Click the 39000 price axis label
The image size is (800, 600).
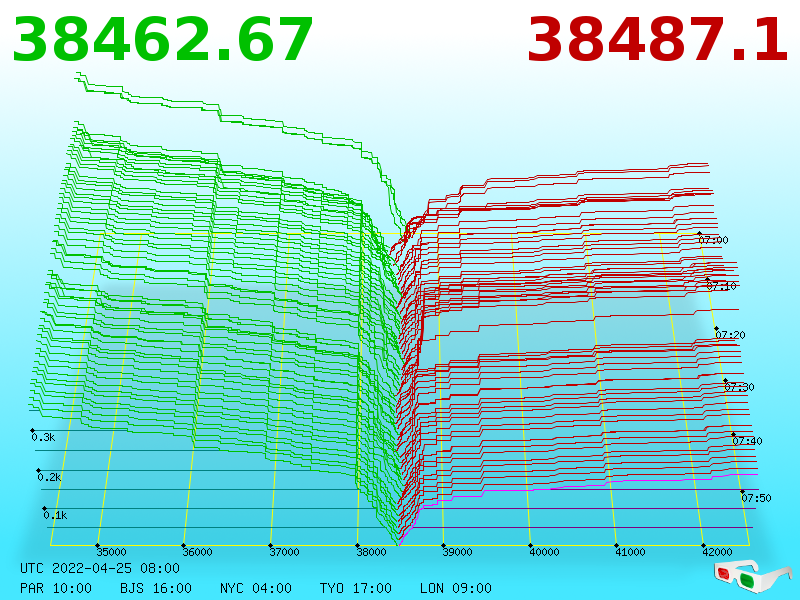click(457, 552)
